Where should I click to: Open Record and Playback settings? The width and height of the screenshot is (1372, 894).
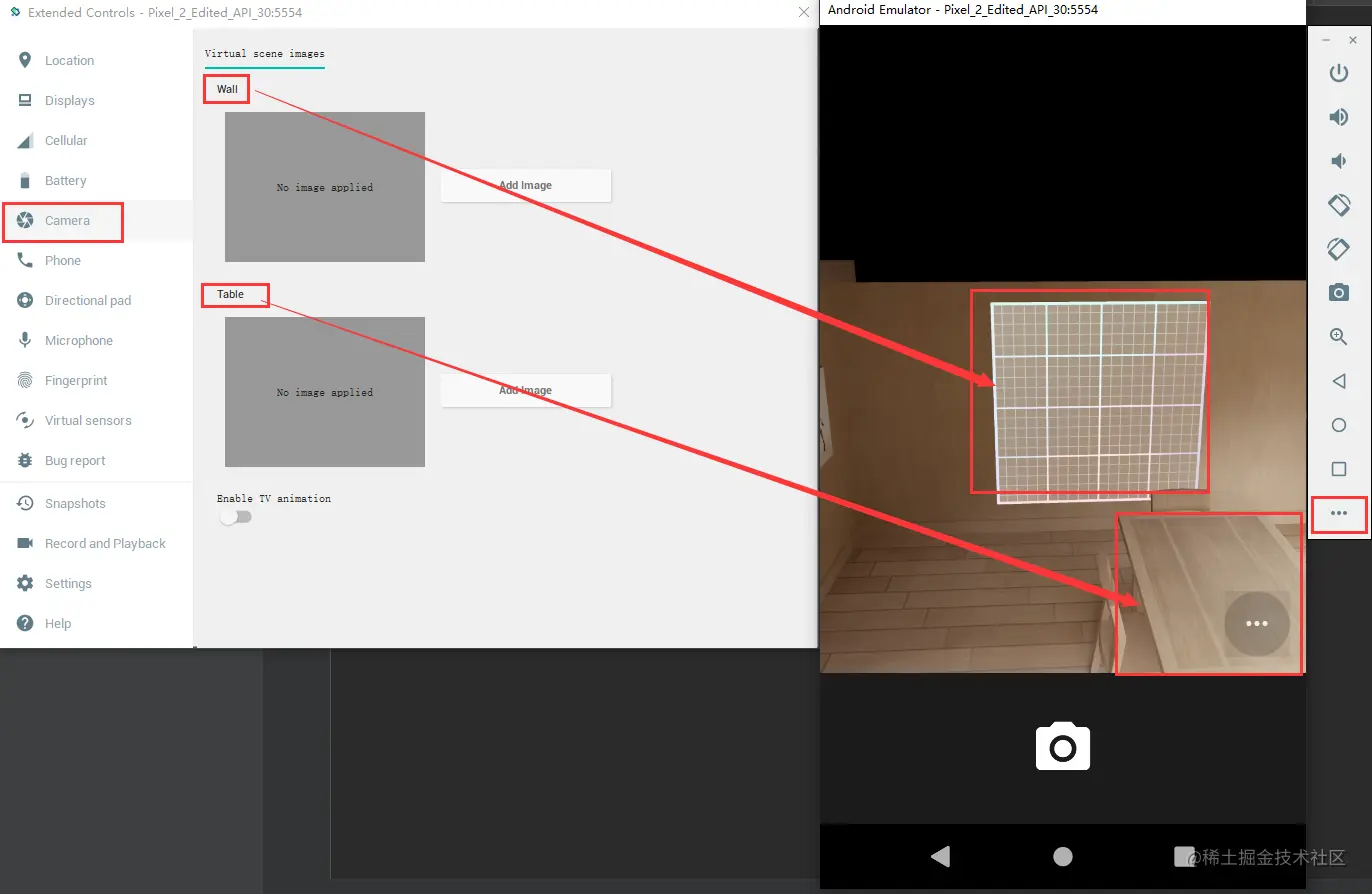104,543
